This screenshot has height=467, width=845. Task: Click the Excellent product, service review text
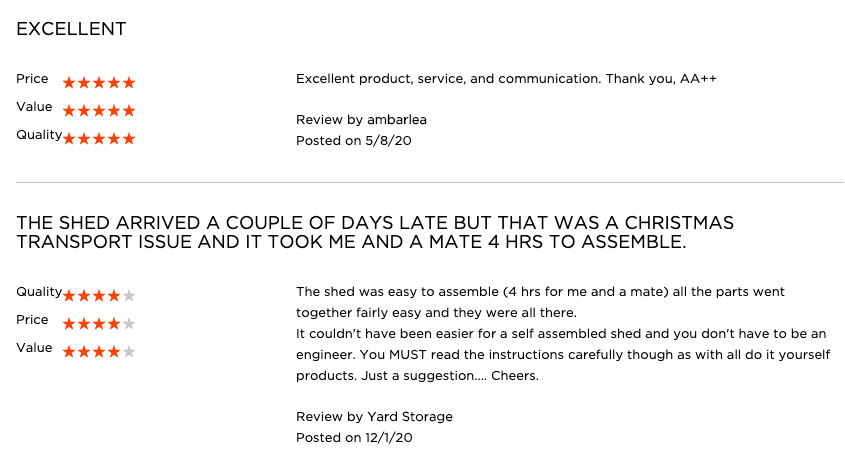pos(506,78)
